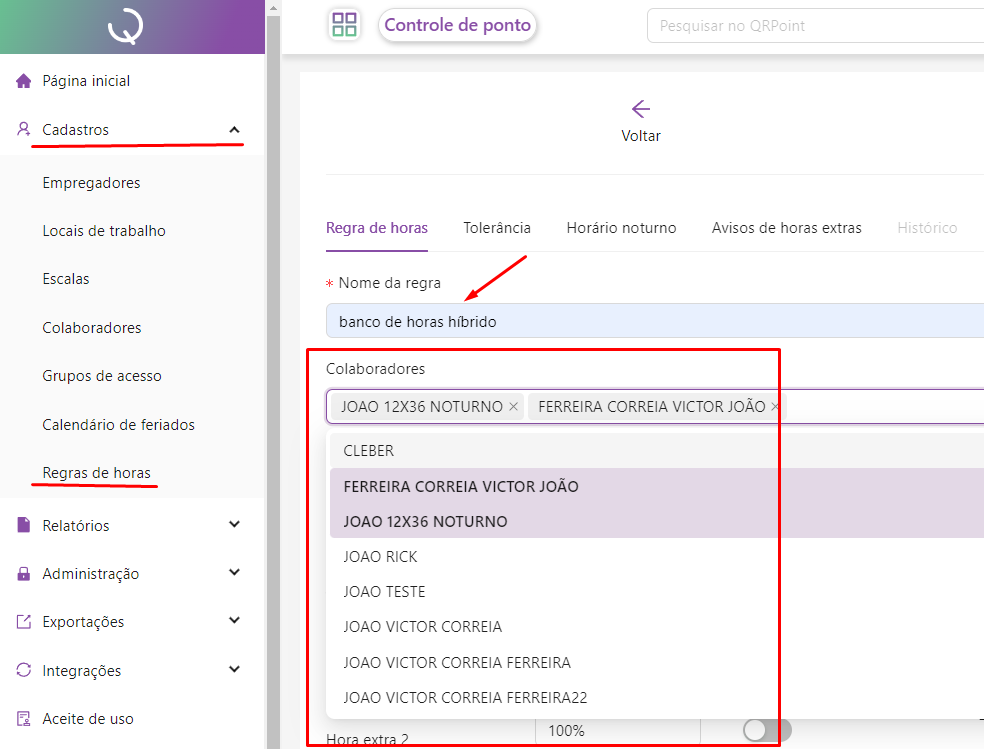The image size is (984, 749).
Task: Click the Aceite de uso icon
Action: (24, 719)
